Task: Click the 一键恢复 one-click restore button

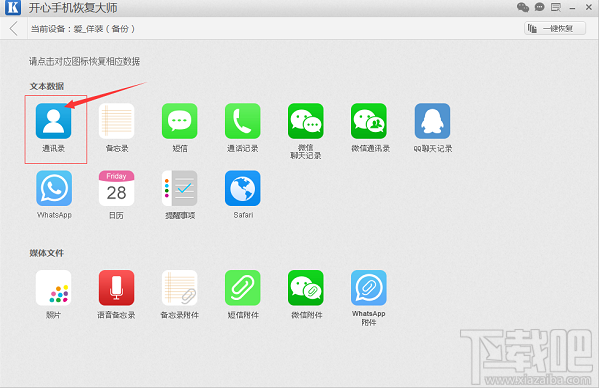Action: tap(555, 28)
